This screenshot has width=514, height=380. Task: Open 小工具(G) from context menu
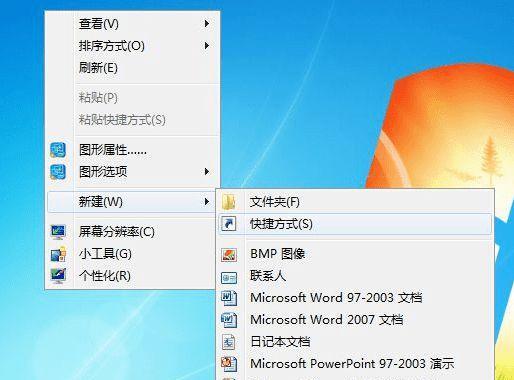coord(133,254)
